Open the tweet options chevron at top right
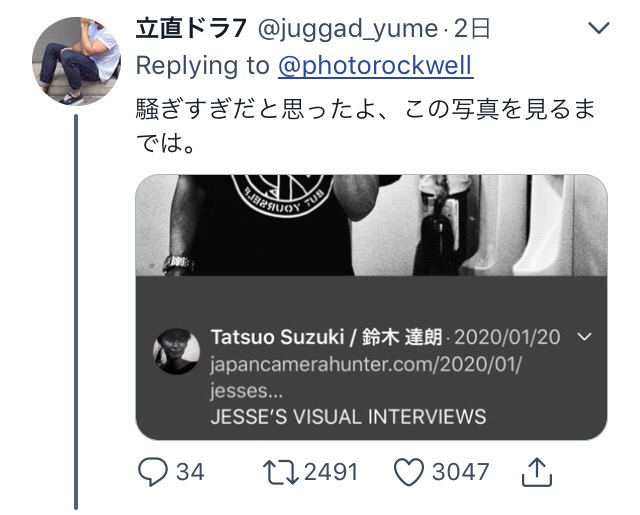Screen dimensions: 640x515 point(599,28)
